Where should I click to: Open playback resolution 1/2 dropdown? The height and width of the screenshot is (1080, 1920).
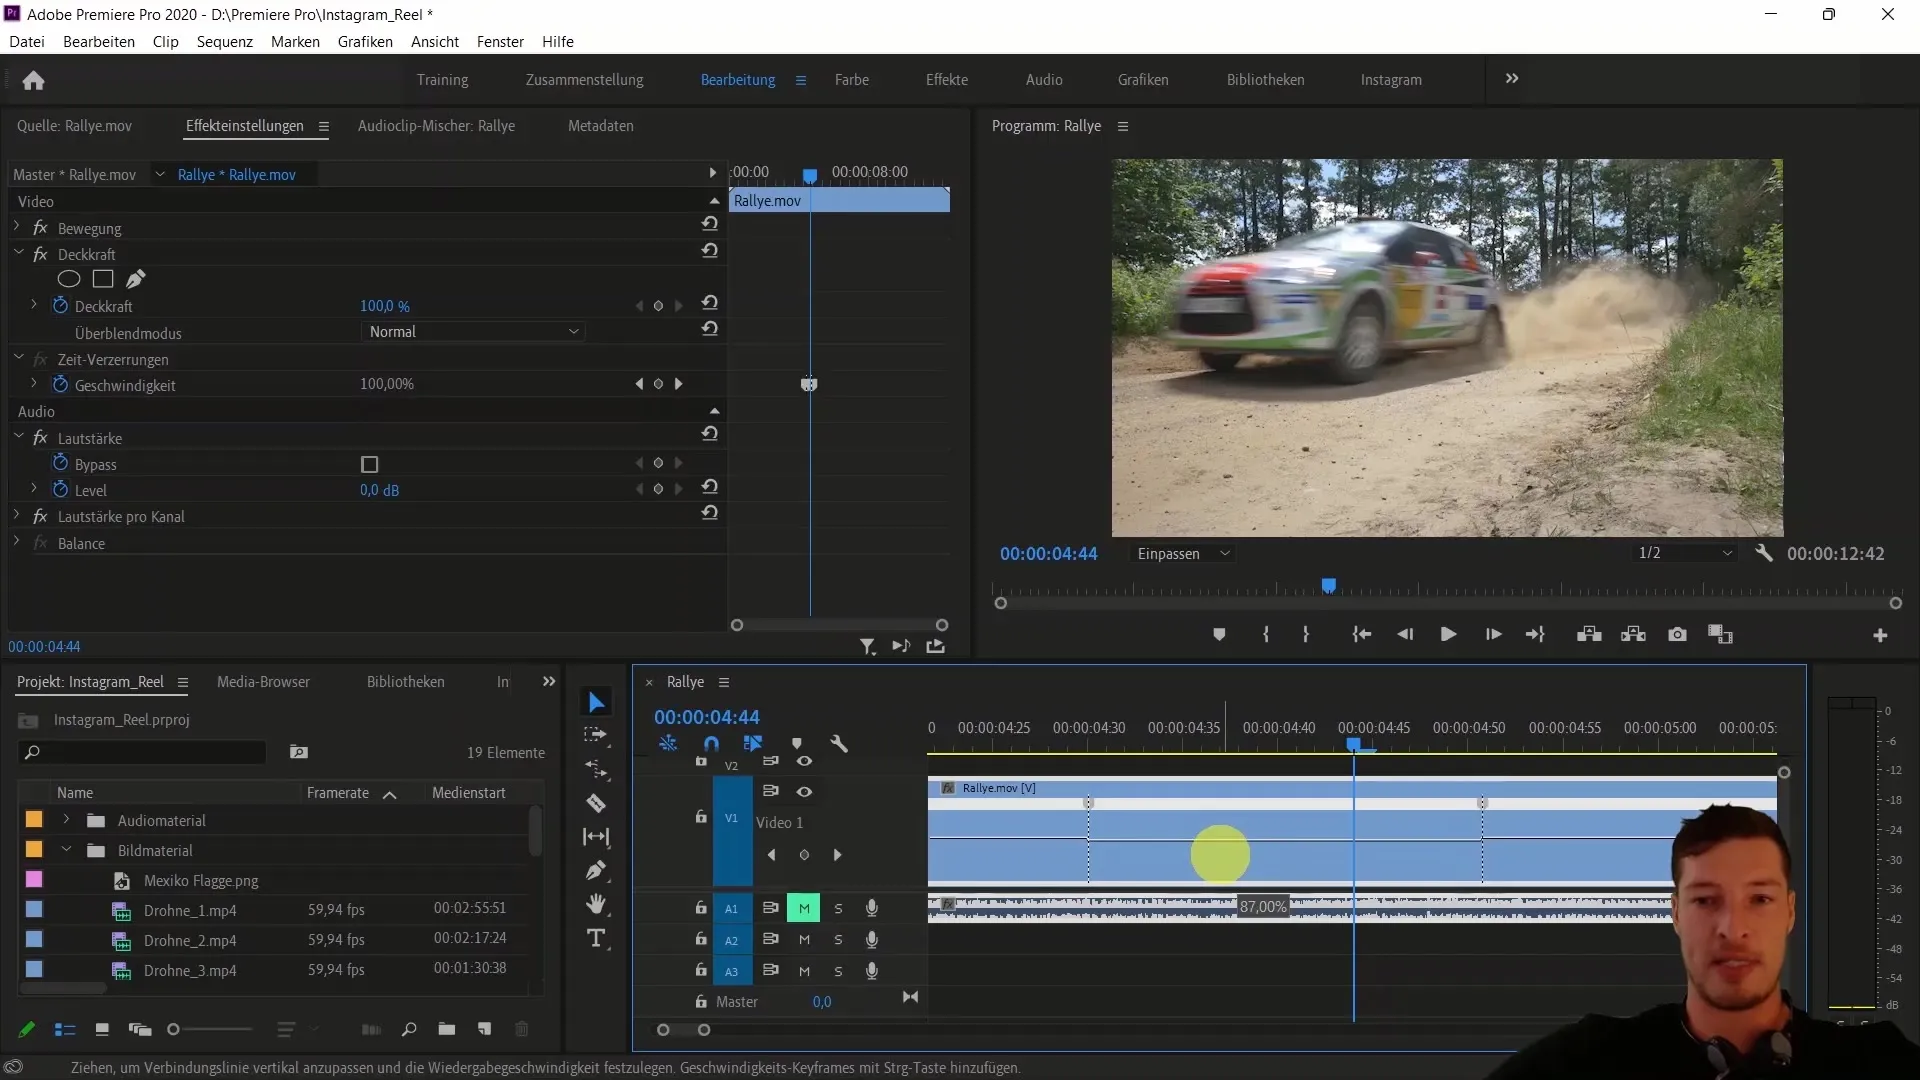[x=1684, y=553]
